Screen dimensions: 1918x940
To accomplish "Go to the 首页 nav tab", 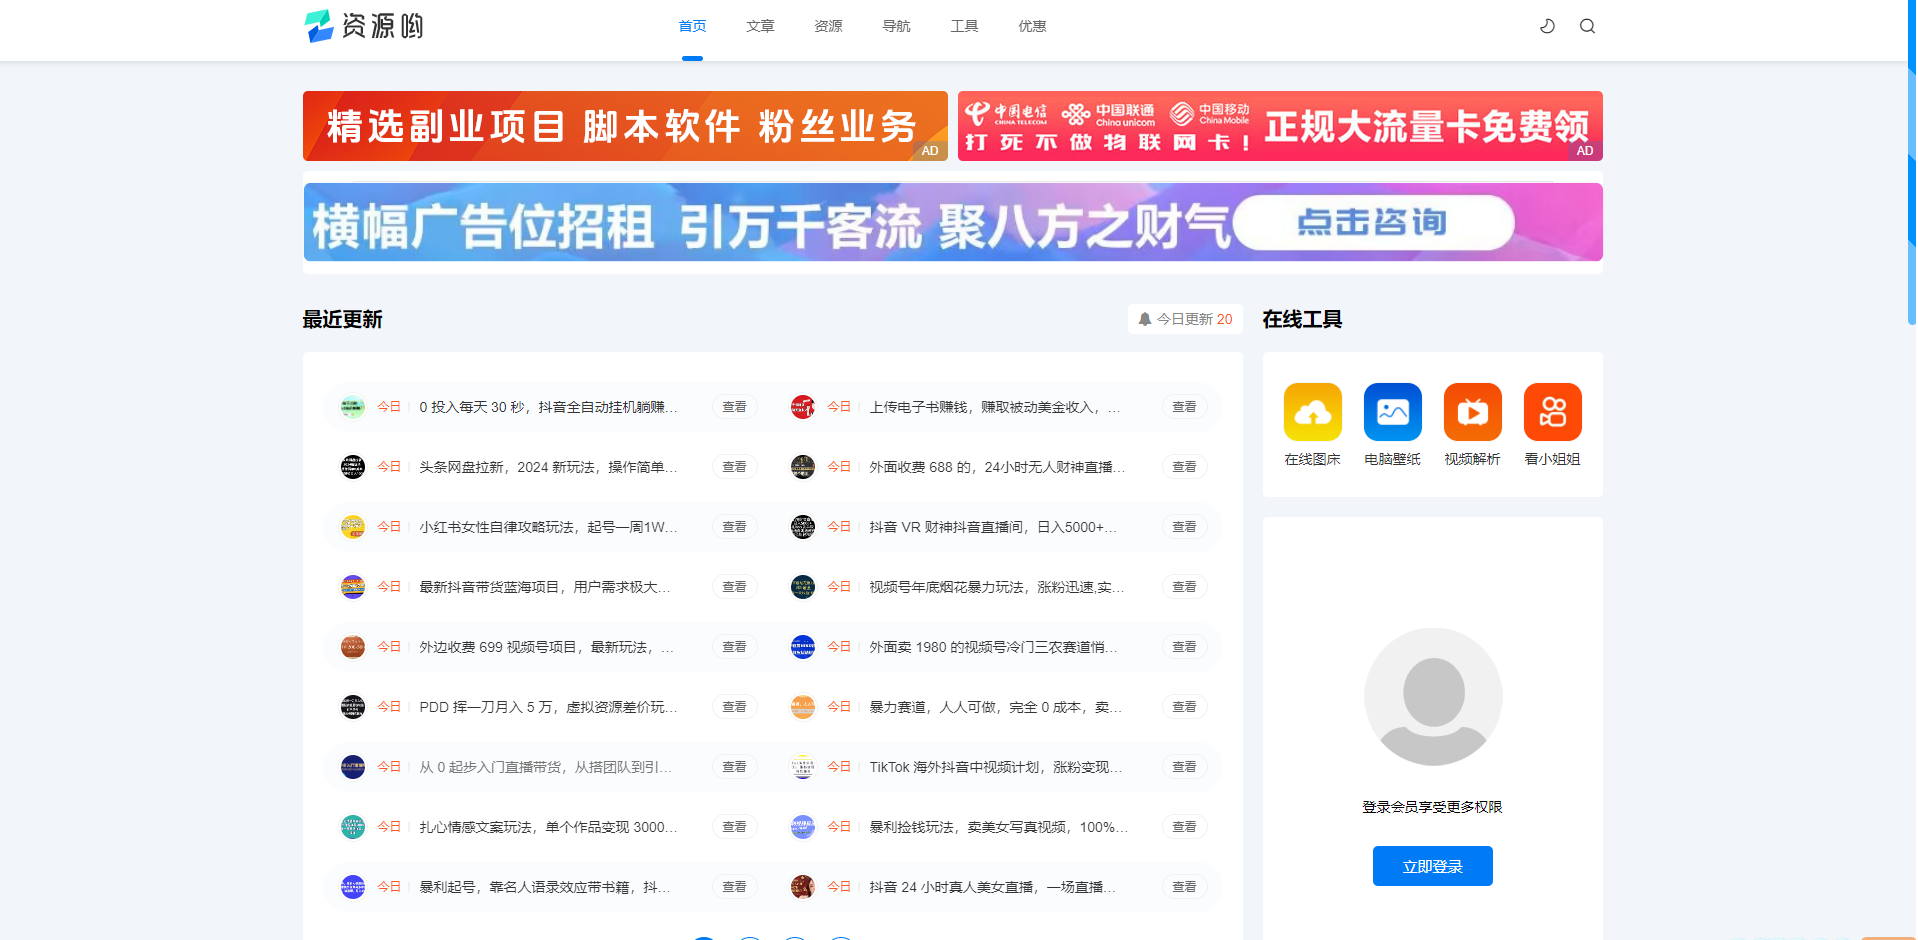I will pyautogui.click(x=692, y=26).
